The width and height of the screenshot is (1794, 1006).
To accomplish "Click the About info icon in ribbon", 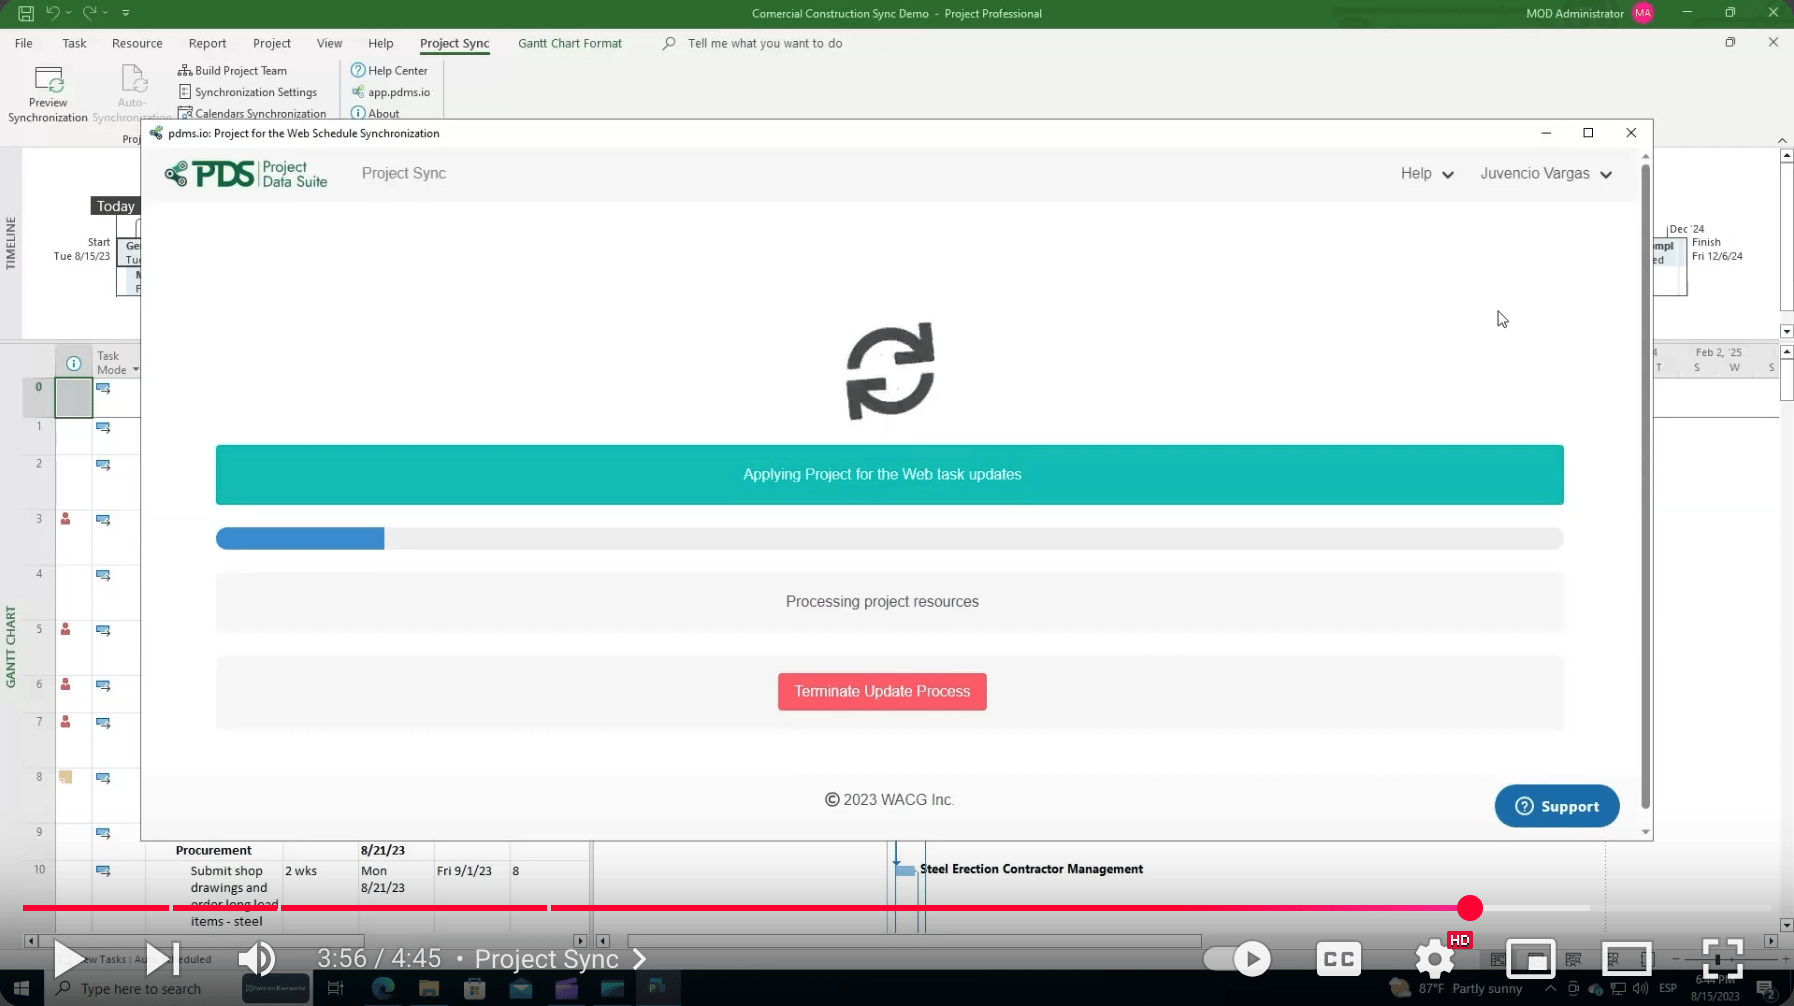I will tap(358, 113).
